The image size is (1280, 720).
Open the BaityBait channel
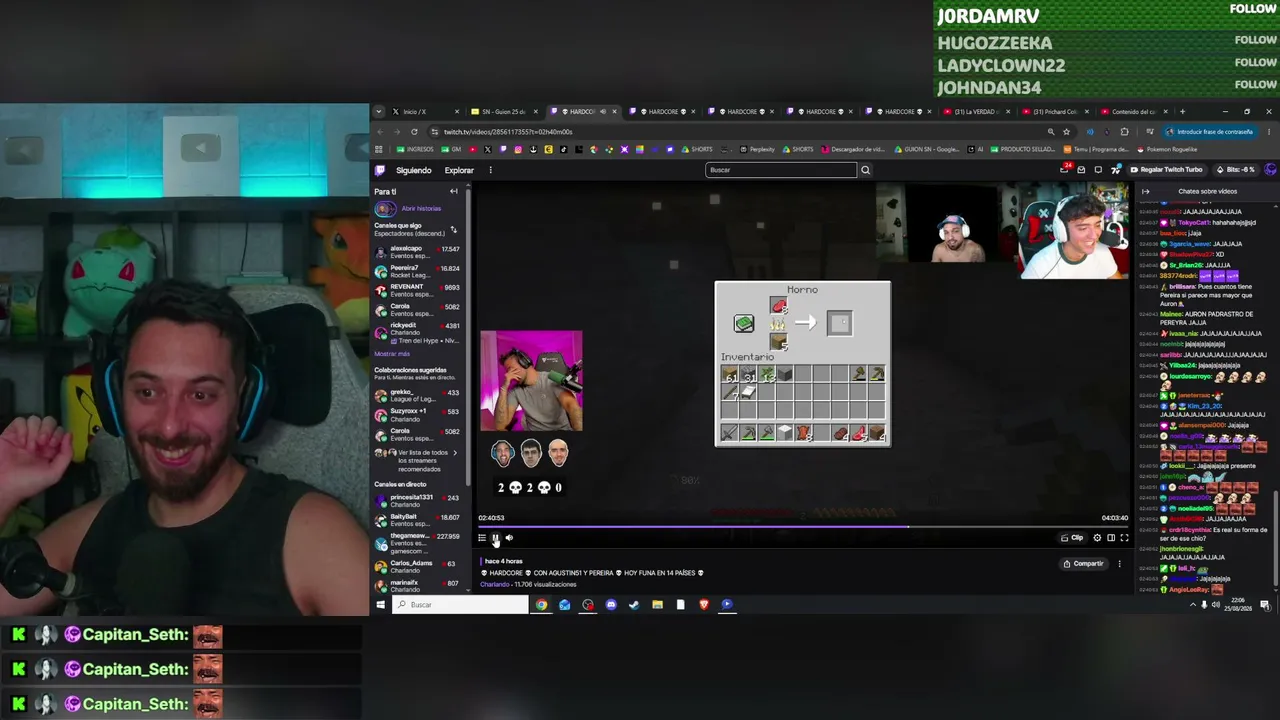[x=416, y=521]
